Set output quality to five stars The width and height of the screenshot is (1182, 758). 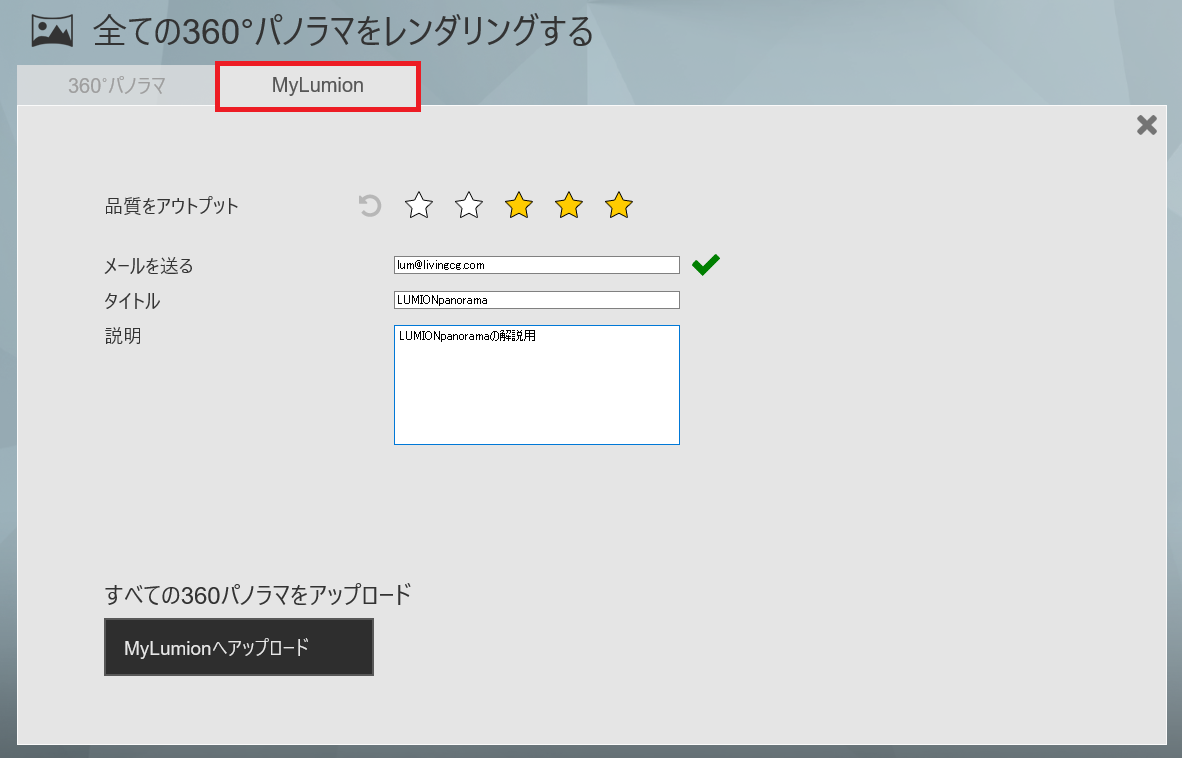point(619,205)
